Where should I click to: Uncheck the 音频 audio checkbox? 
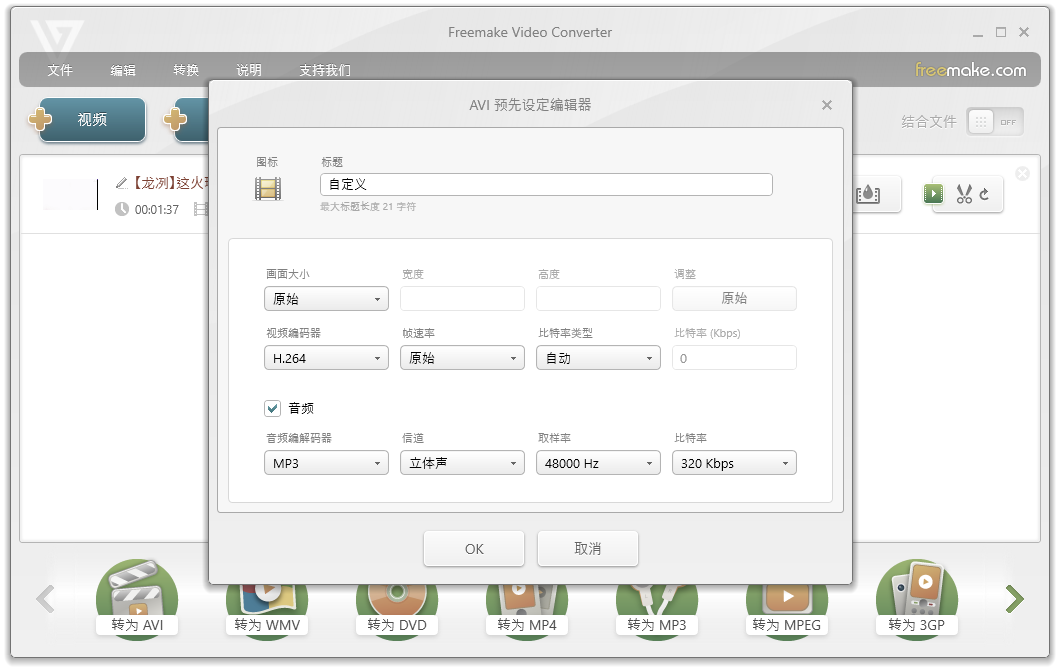273,408
